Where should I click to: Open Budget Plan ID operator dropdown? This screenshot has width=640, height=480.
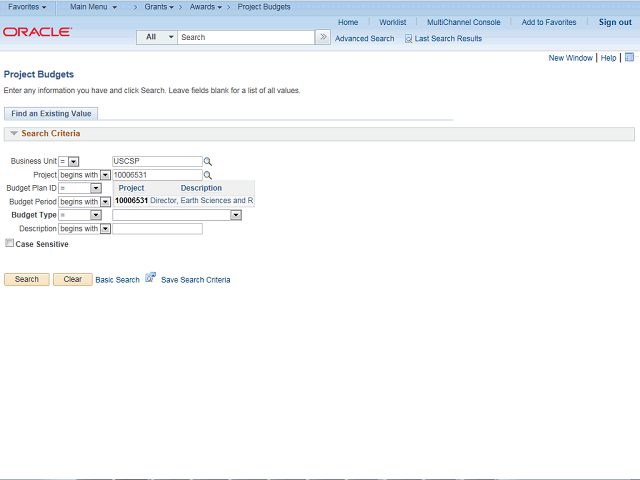(x=96, y=188)
